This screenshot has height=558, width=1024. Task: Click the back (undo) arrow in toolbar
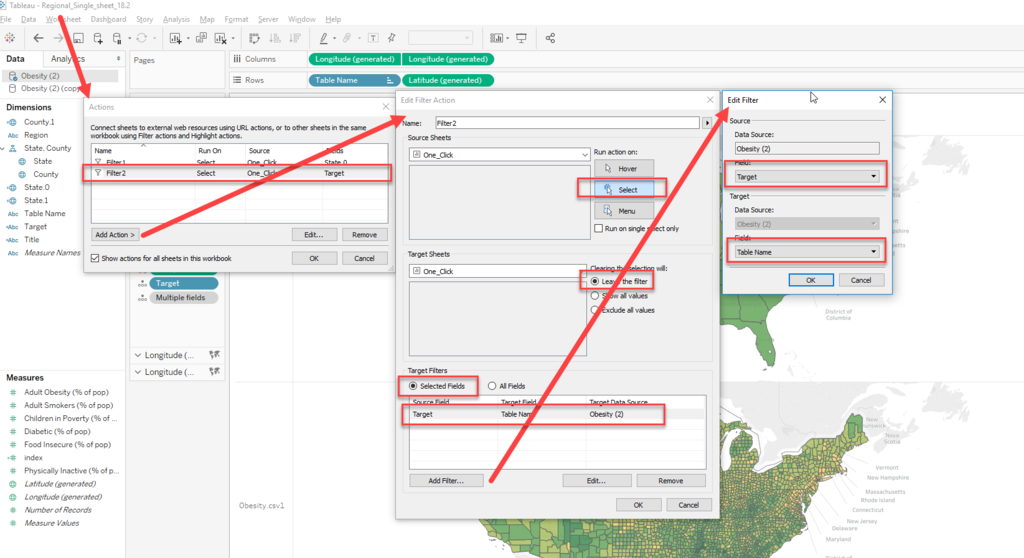(x=39, y=38)
